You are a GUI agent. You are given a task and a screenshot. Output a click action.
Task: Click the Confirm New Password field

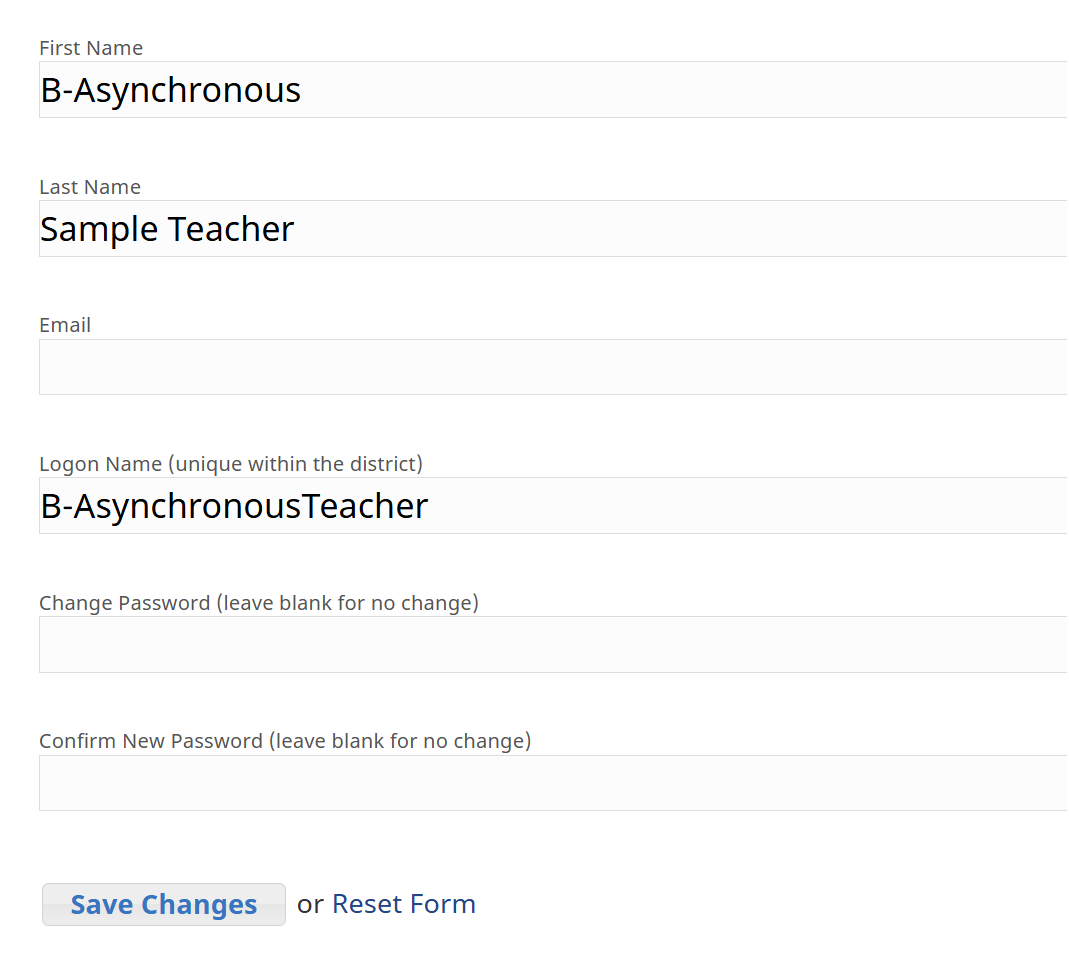(554, 783)
